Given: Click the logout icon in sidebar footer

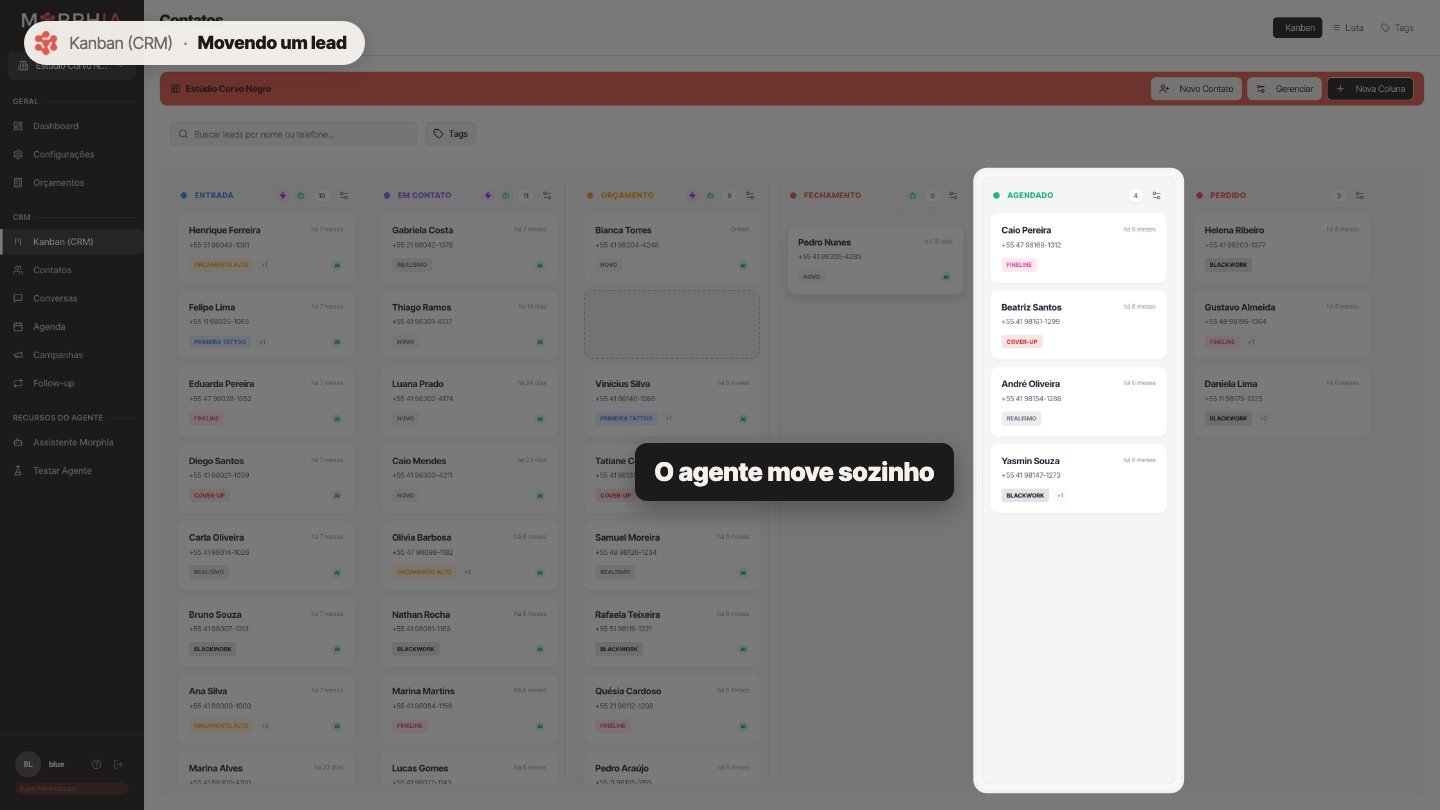Looking at the screenshot, I should point(118,764).
